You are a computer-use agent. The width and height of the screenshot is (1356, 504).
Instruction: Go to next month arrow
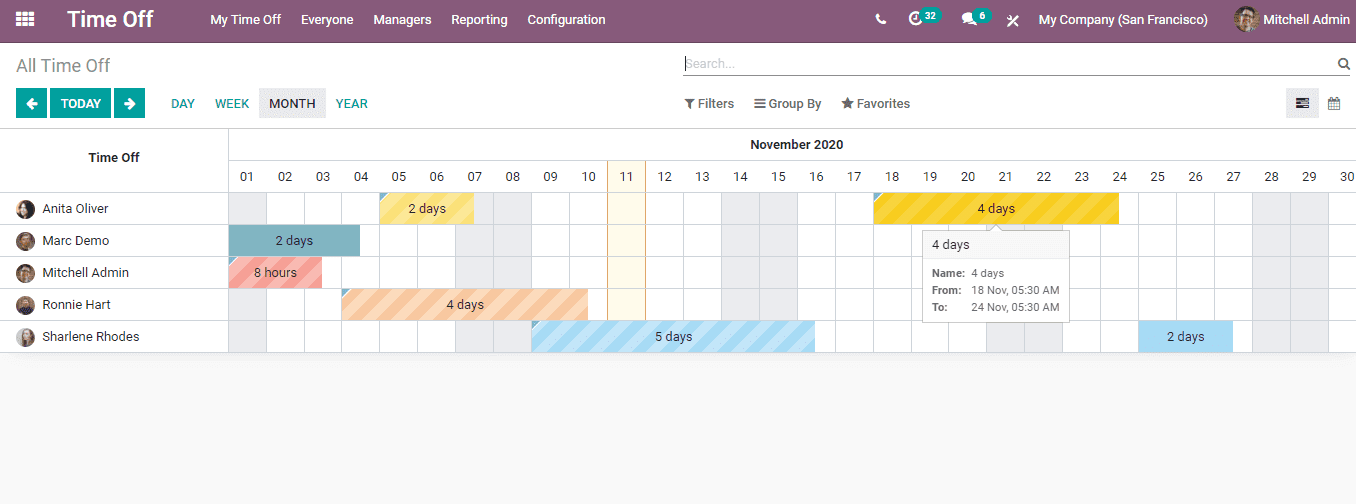[x=129, y=103]
